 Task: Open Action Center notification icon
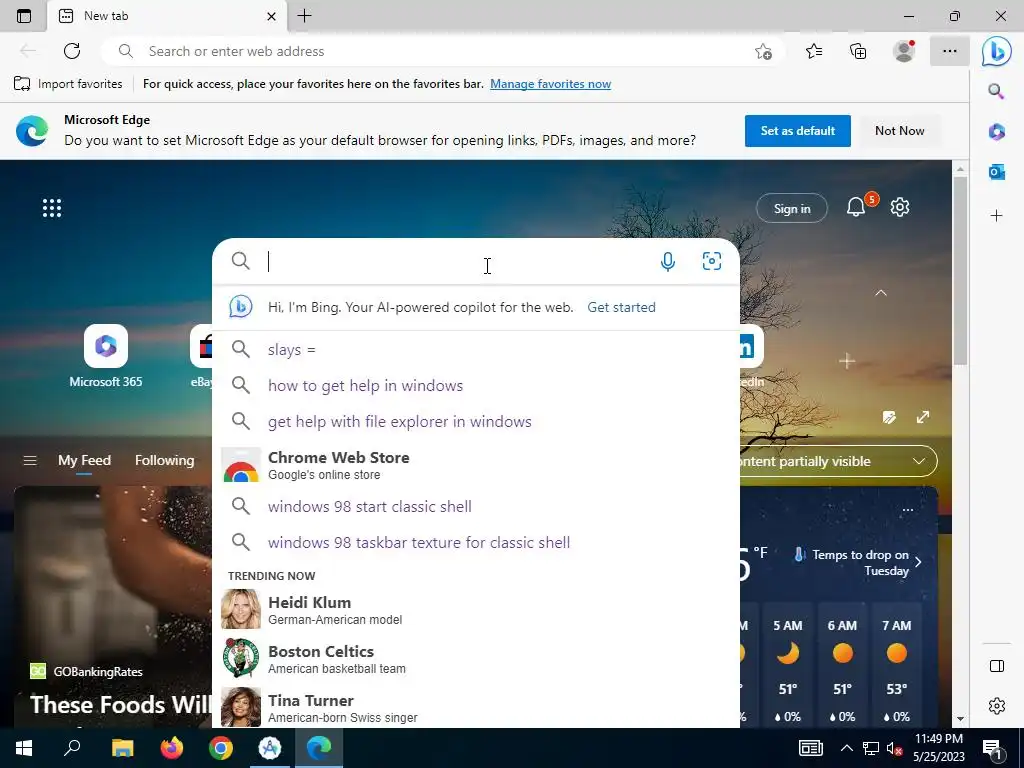993,749
